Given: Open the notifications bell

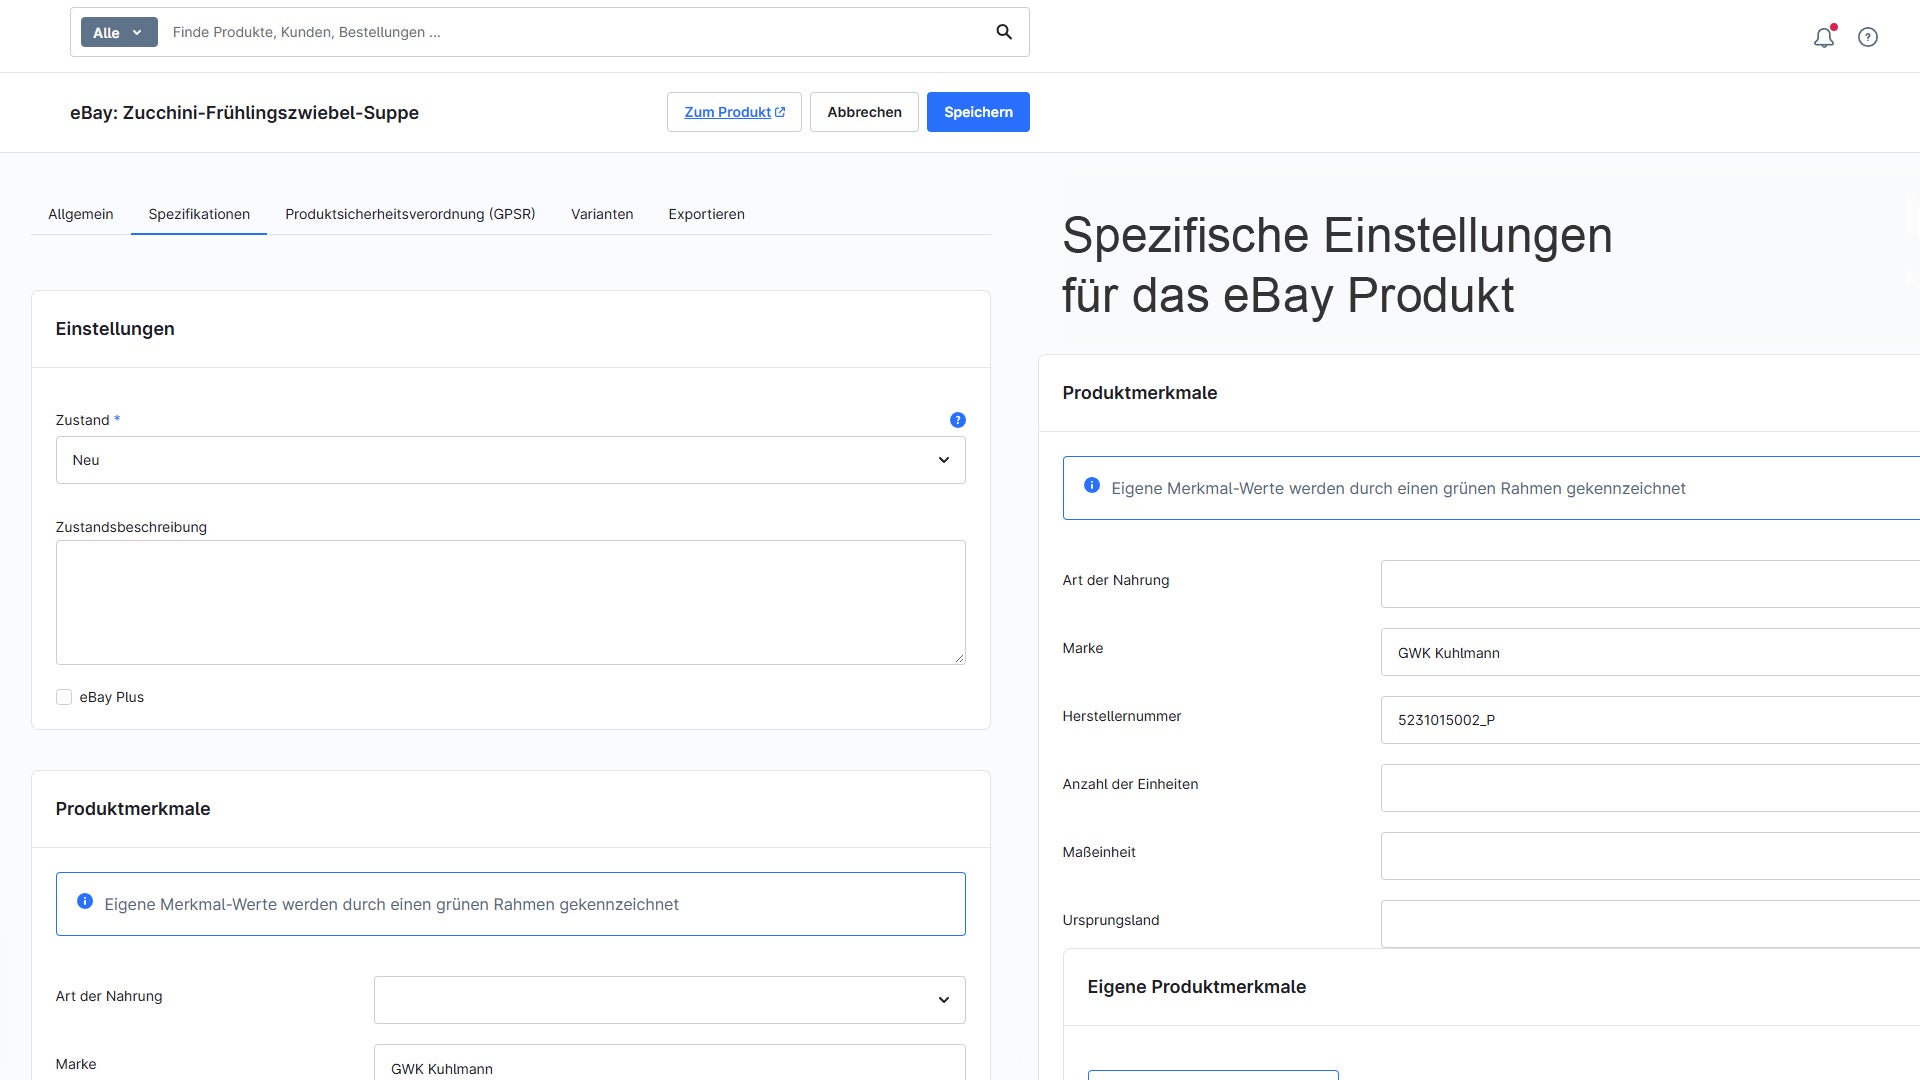Looking at the screenshot, I should pyautogui.click(x=1824, y=37).
